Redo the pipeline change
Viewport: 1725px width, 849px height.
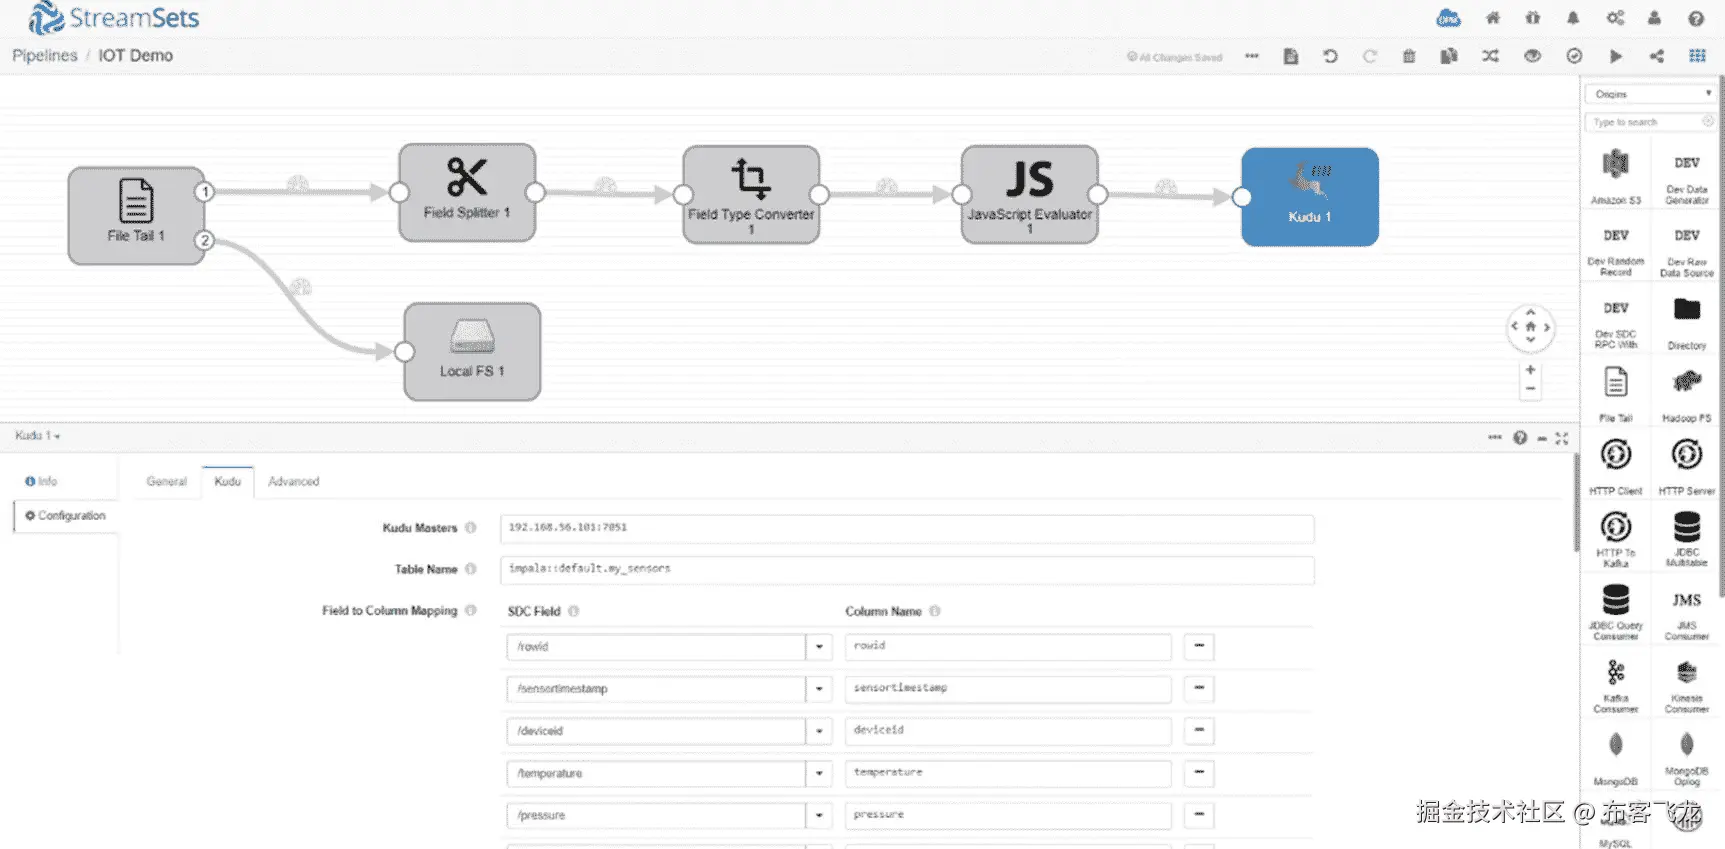[x=1370, y=56]
